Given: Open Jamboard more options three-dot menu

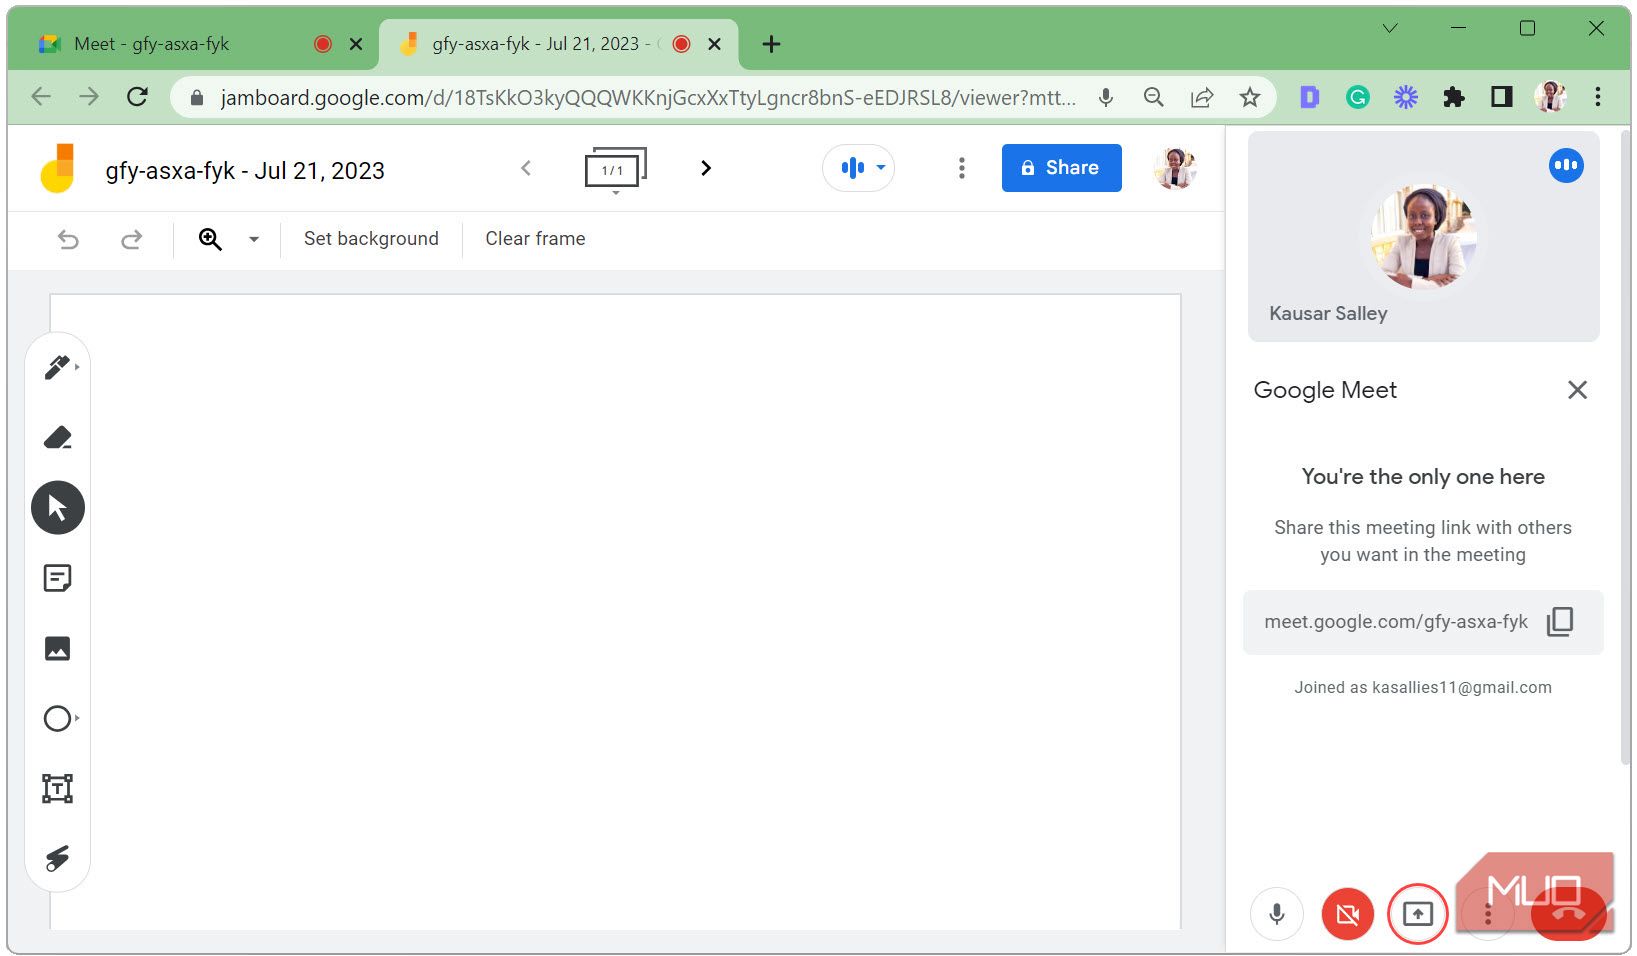Looking at the screenshot, I should pos(961,168).
